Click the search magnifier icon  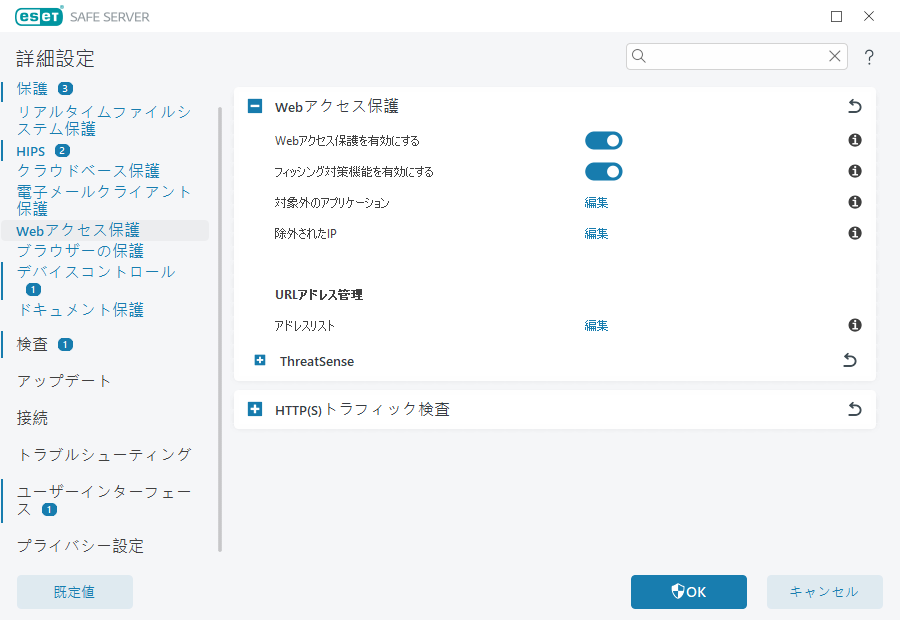point(639,56)
